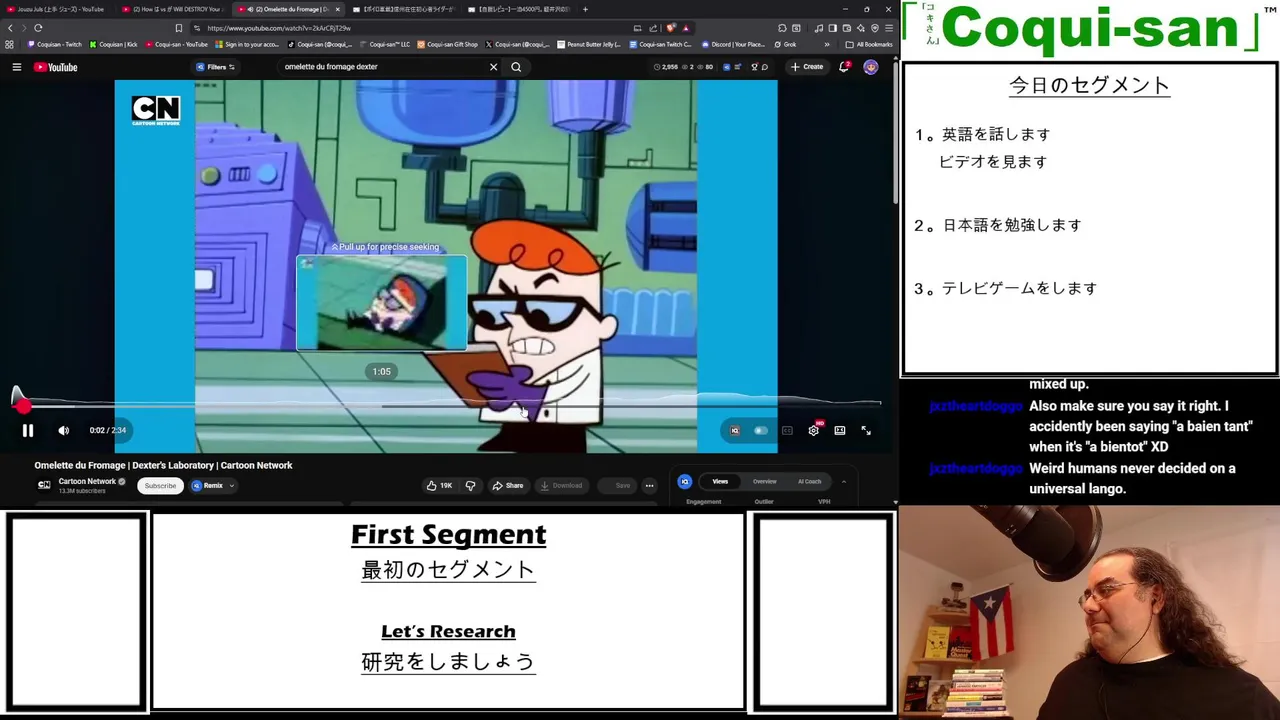The height and width of the screenshot is (720, 1280).
Task: Expand the bookmarks overflow chevron
Action: point(826,44)
